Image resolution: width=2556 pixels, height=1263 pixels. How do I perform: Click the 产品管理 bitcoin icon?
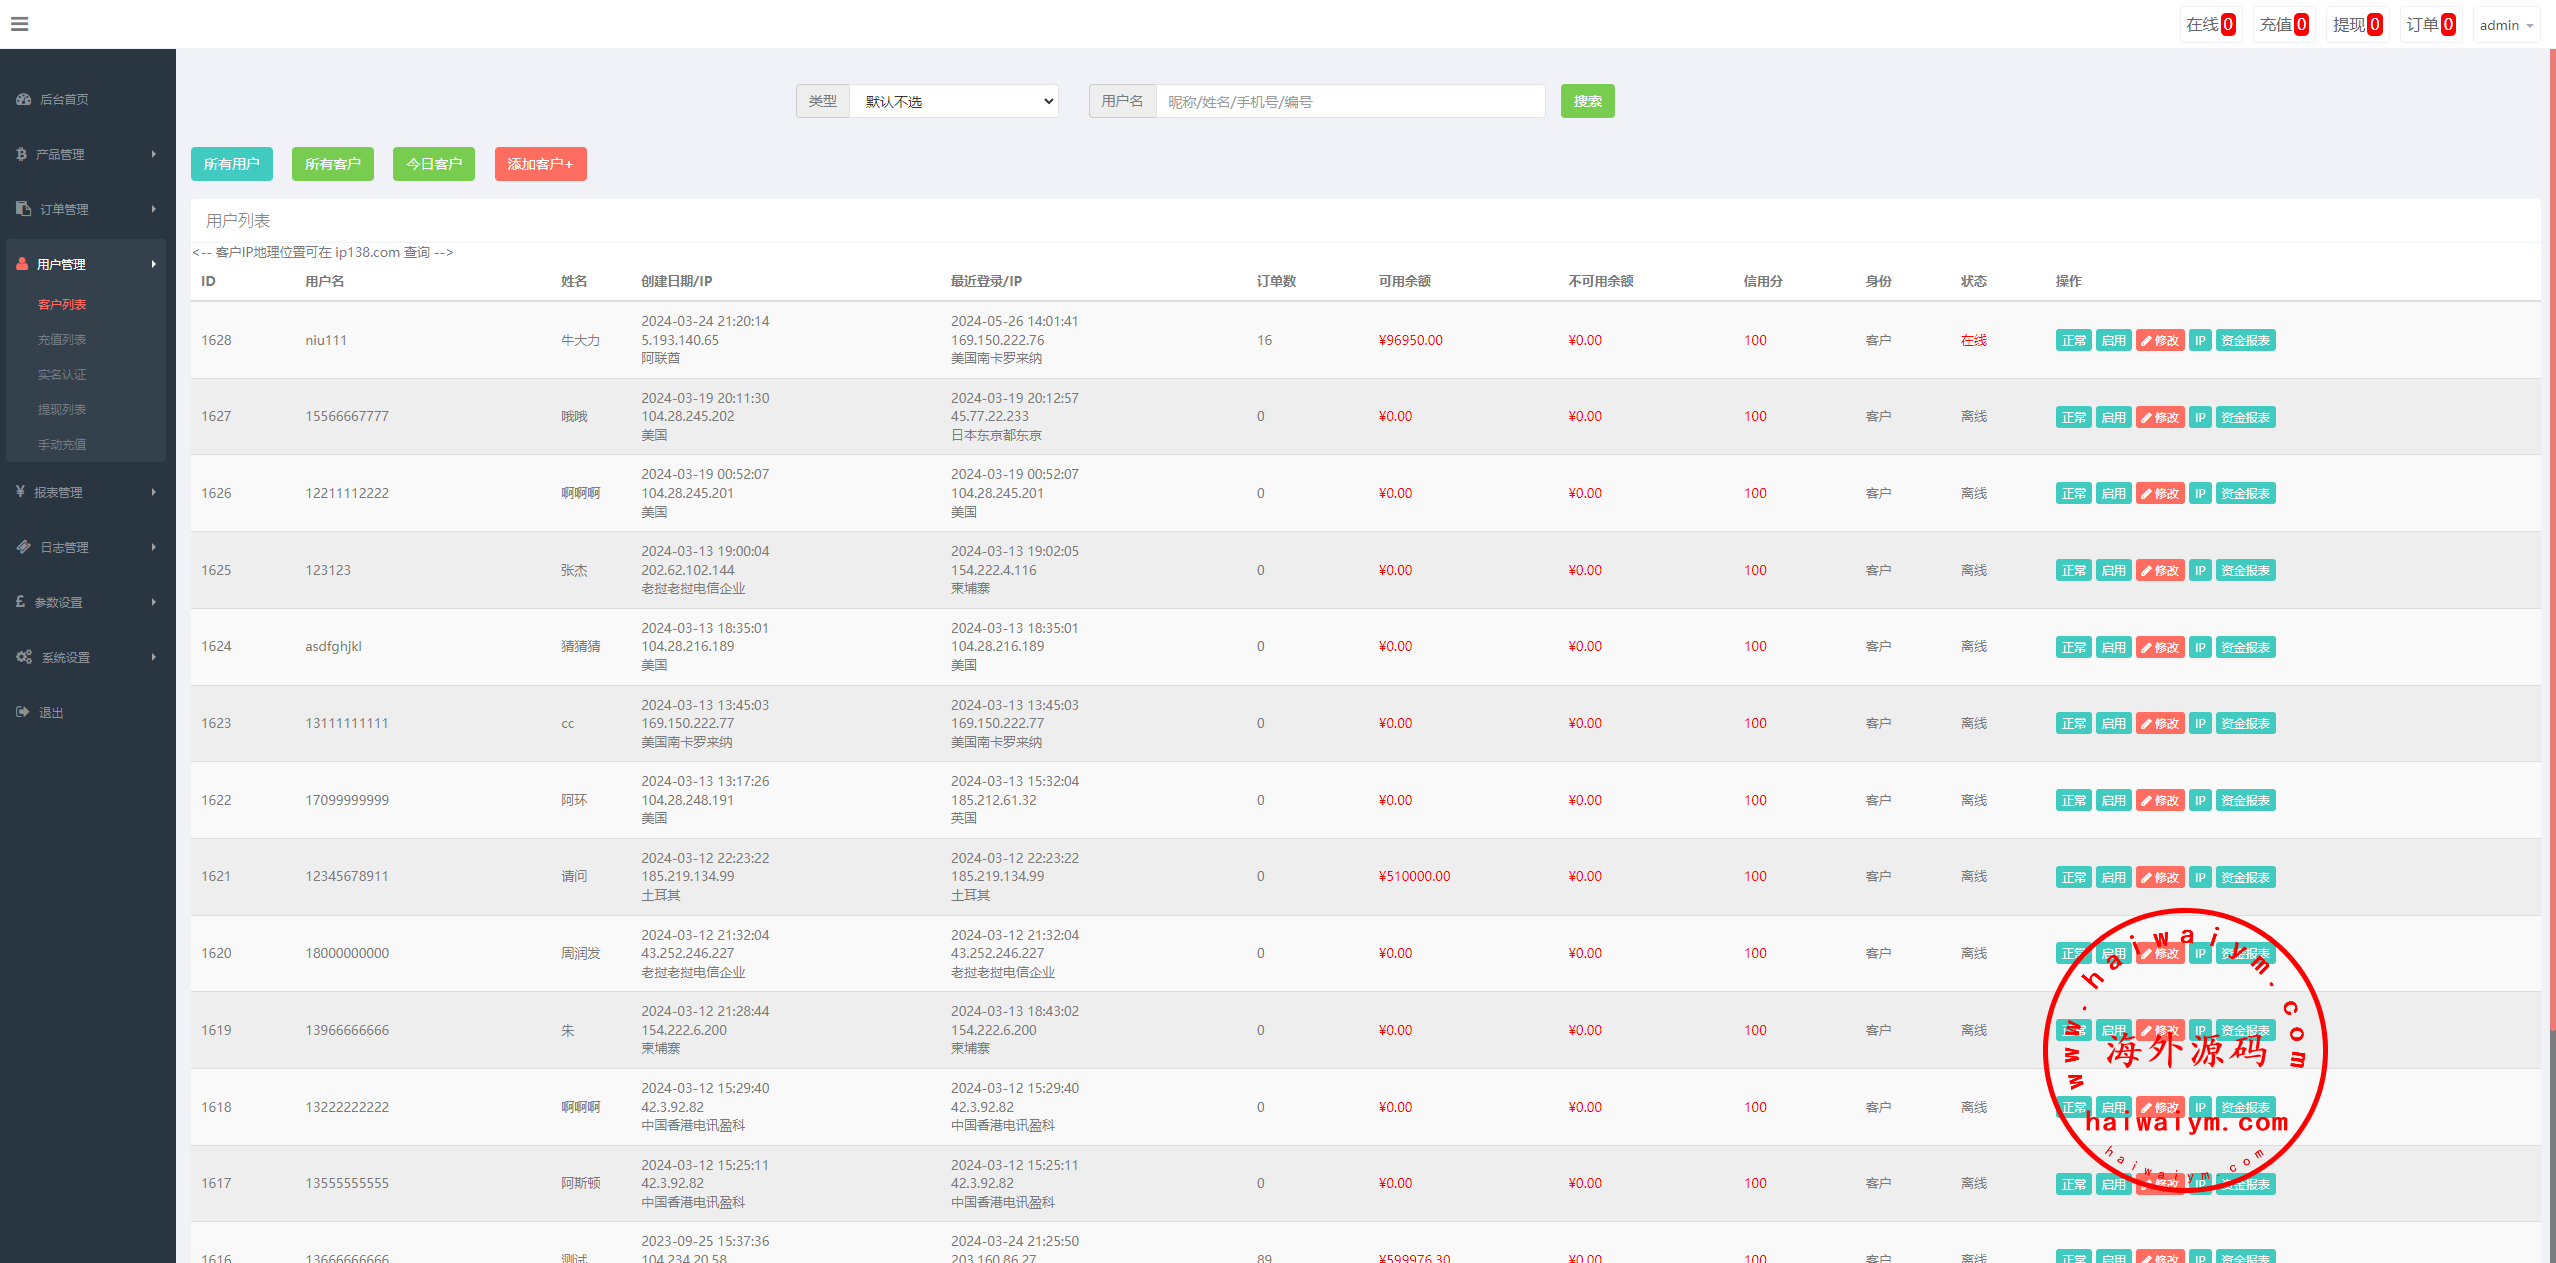pyautogui.click(x=22, y=154)
